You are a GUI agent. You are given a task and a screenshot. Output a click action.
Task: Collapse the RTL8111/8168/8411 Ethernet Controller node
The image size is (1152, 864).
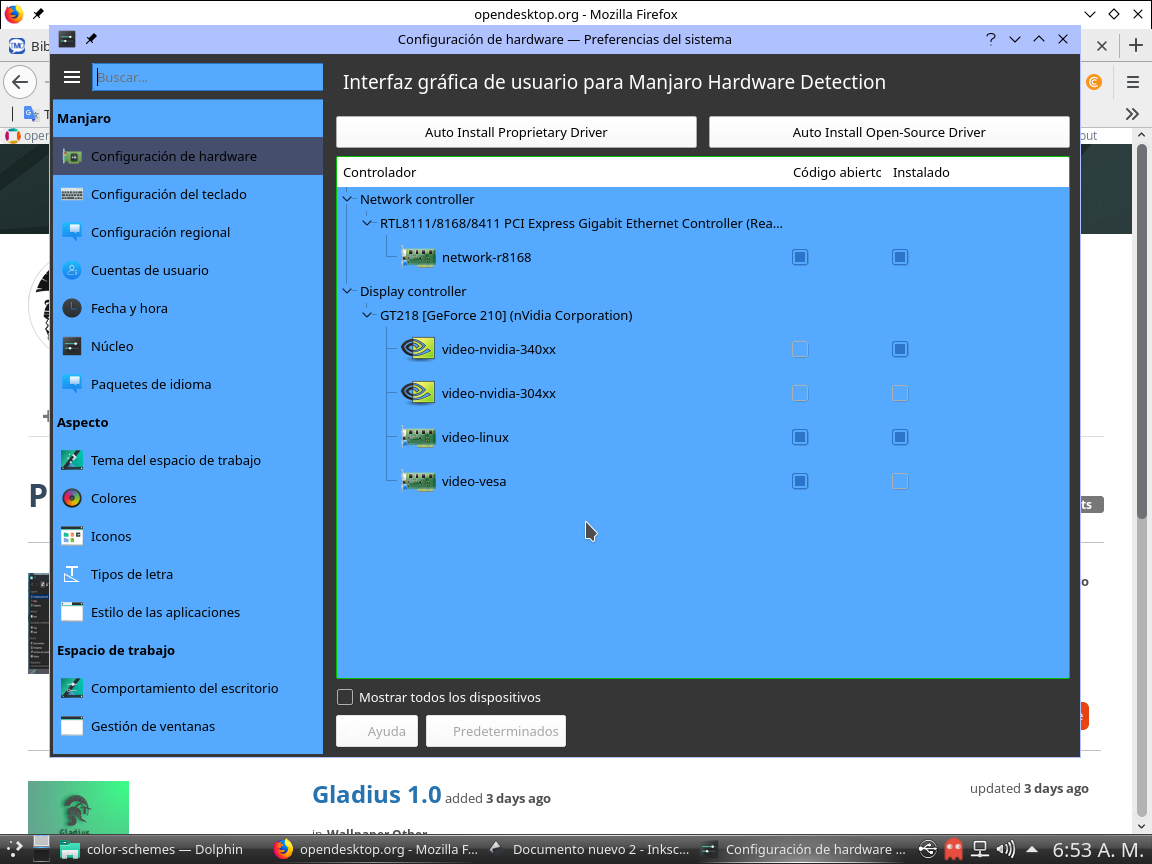pyautogui.click(x=367, y=223)
